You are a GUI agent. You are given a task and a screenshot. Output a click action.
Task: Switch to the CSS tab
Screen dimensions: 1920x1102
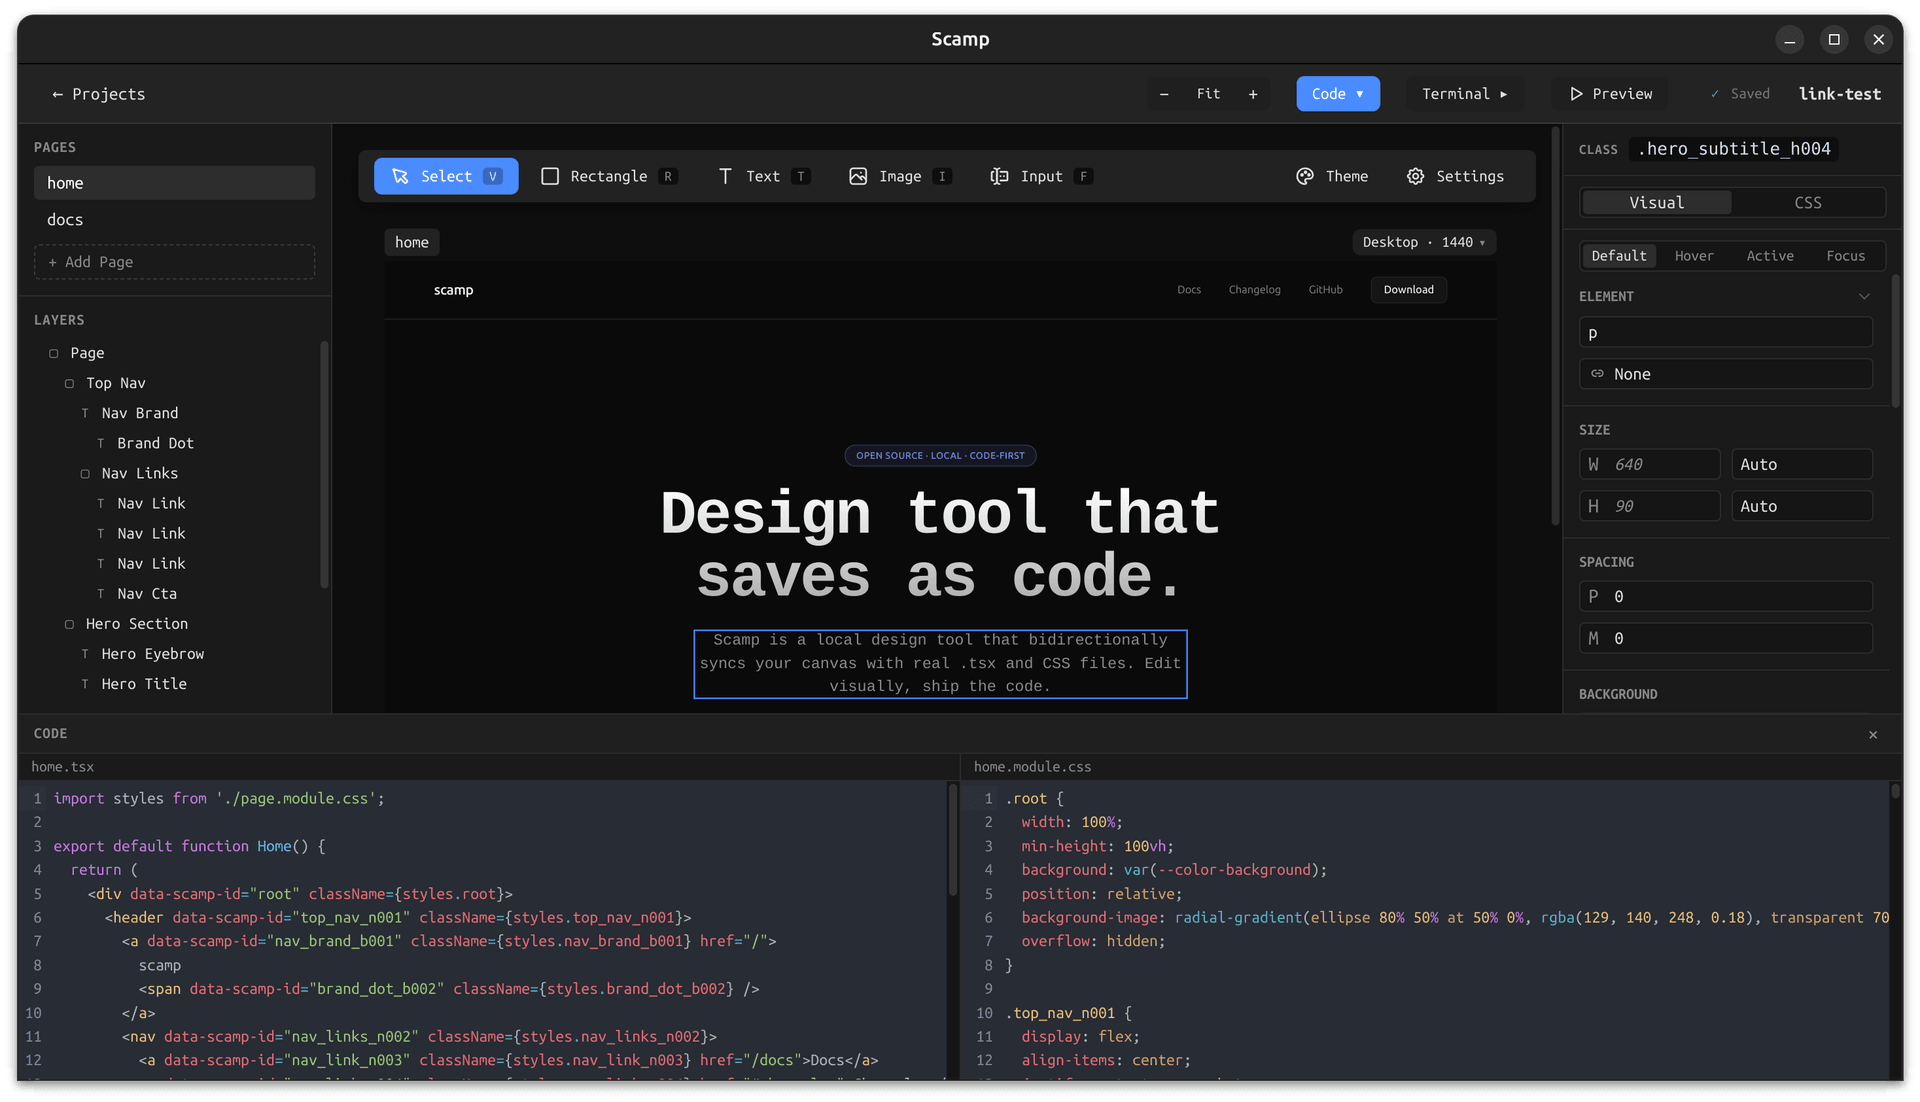1808,202
